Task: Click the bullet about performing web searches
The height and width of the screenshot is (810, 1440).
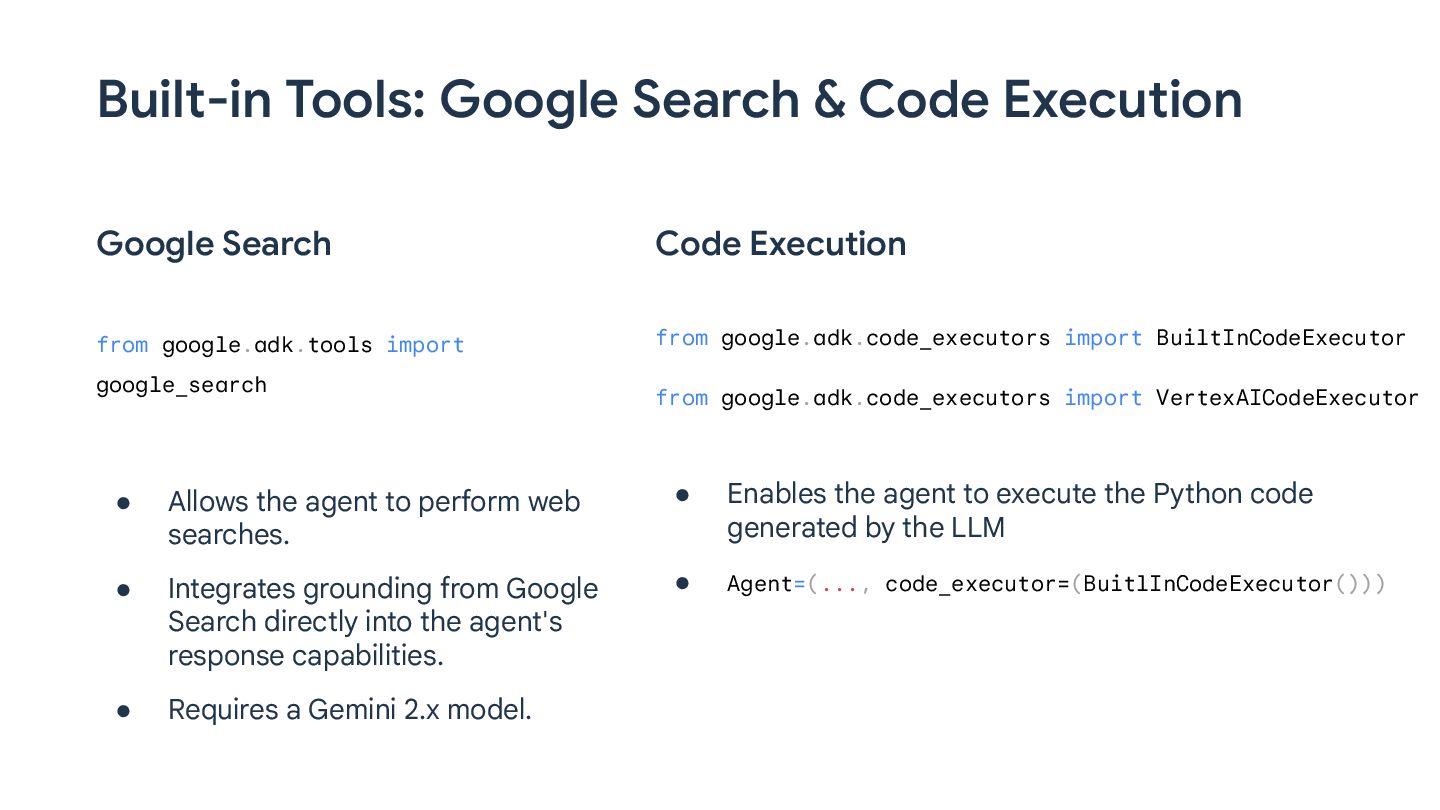Action: [373, 502]
